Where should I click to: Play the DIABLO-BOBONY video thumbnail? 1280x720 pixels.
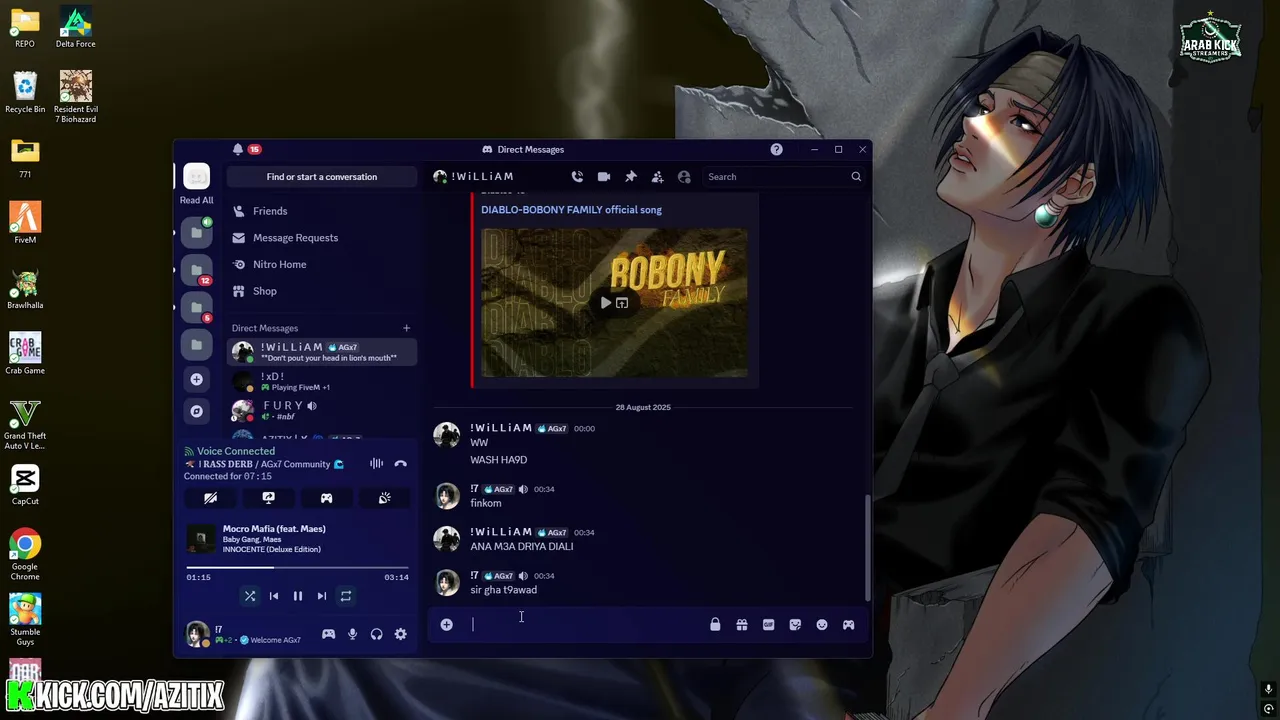605,303
